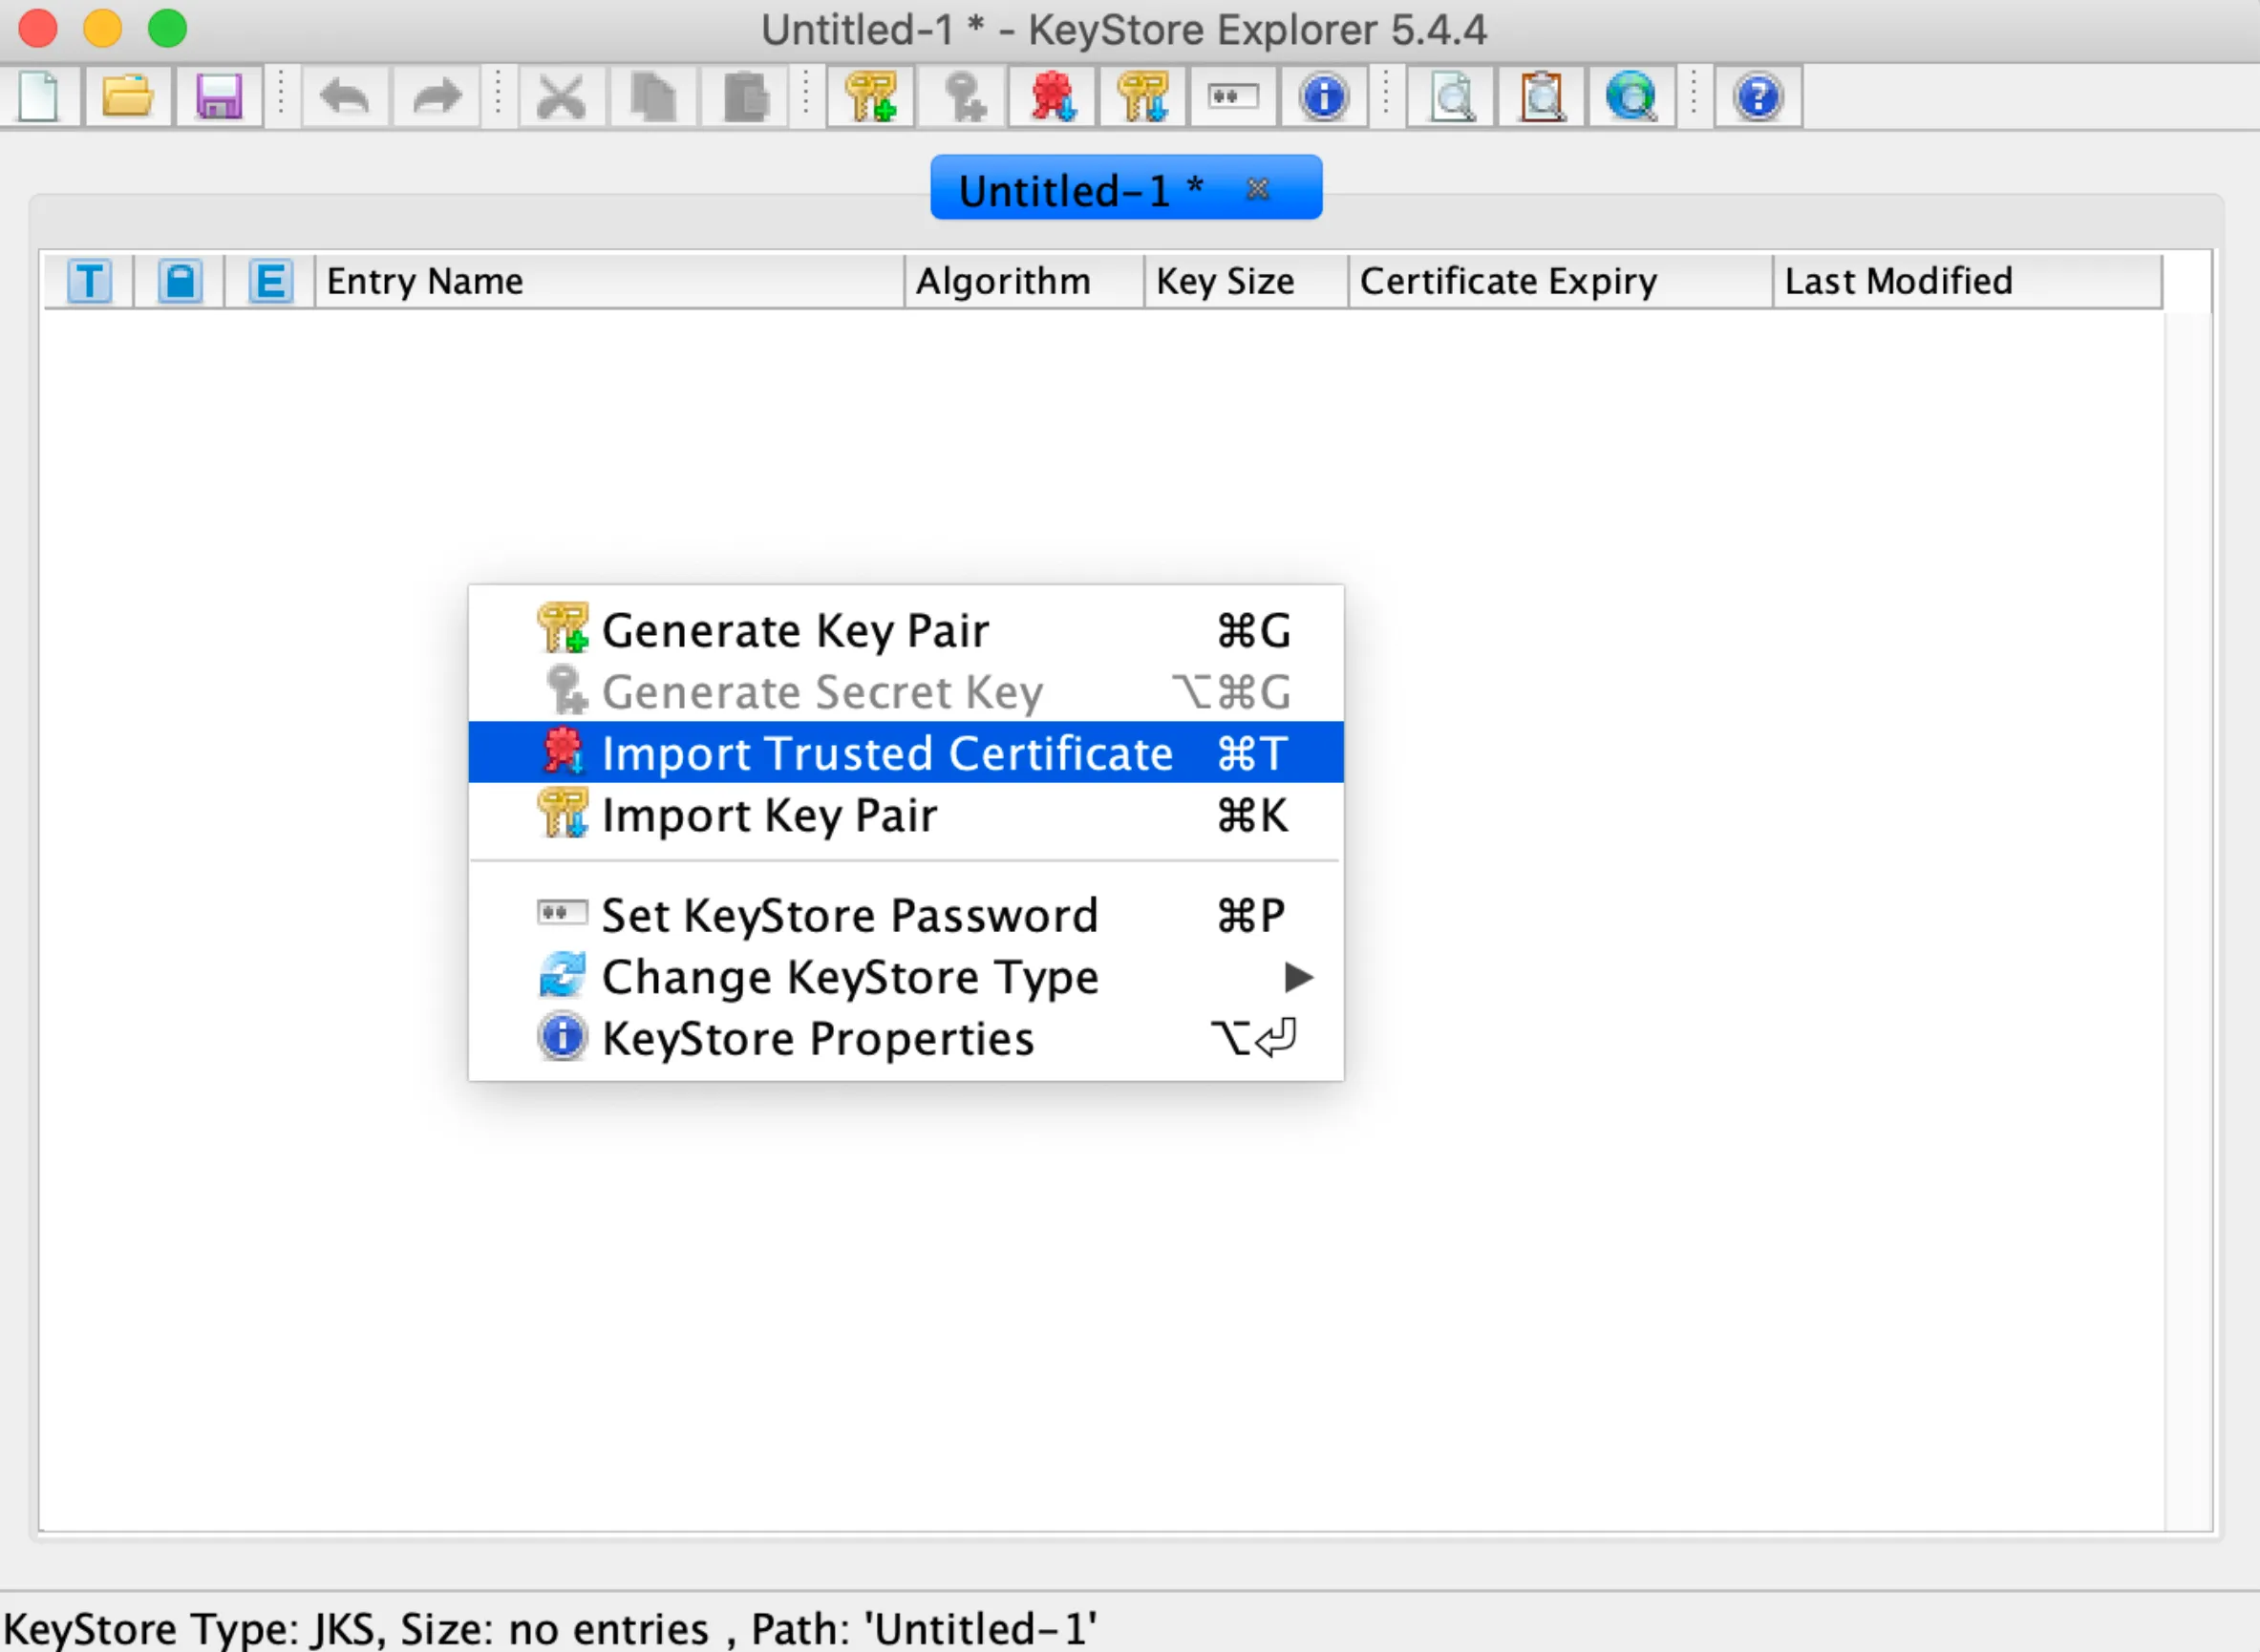Screen dimensions: 2260x1652
Task: Sort by the Algorithm column
Action: [x=1025, y=281]
